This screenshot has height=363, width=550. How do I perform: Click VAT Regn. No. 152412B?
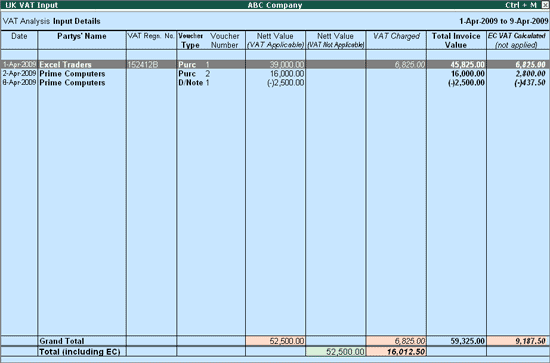coord(143,65)
